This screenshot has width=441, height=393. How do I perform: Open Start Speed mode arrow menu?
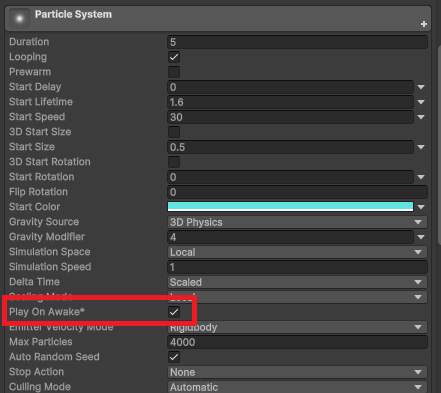point(421,117)
